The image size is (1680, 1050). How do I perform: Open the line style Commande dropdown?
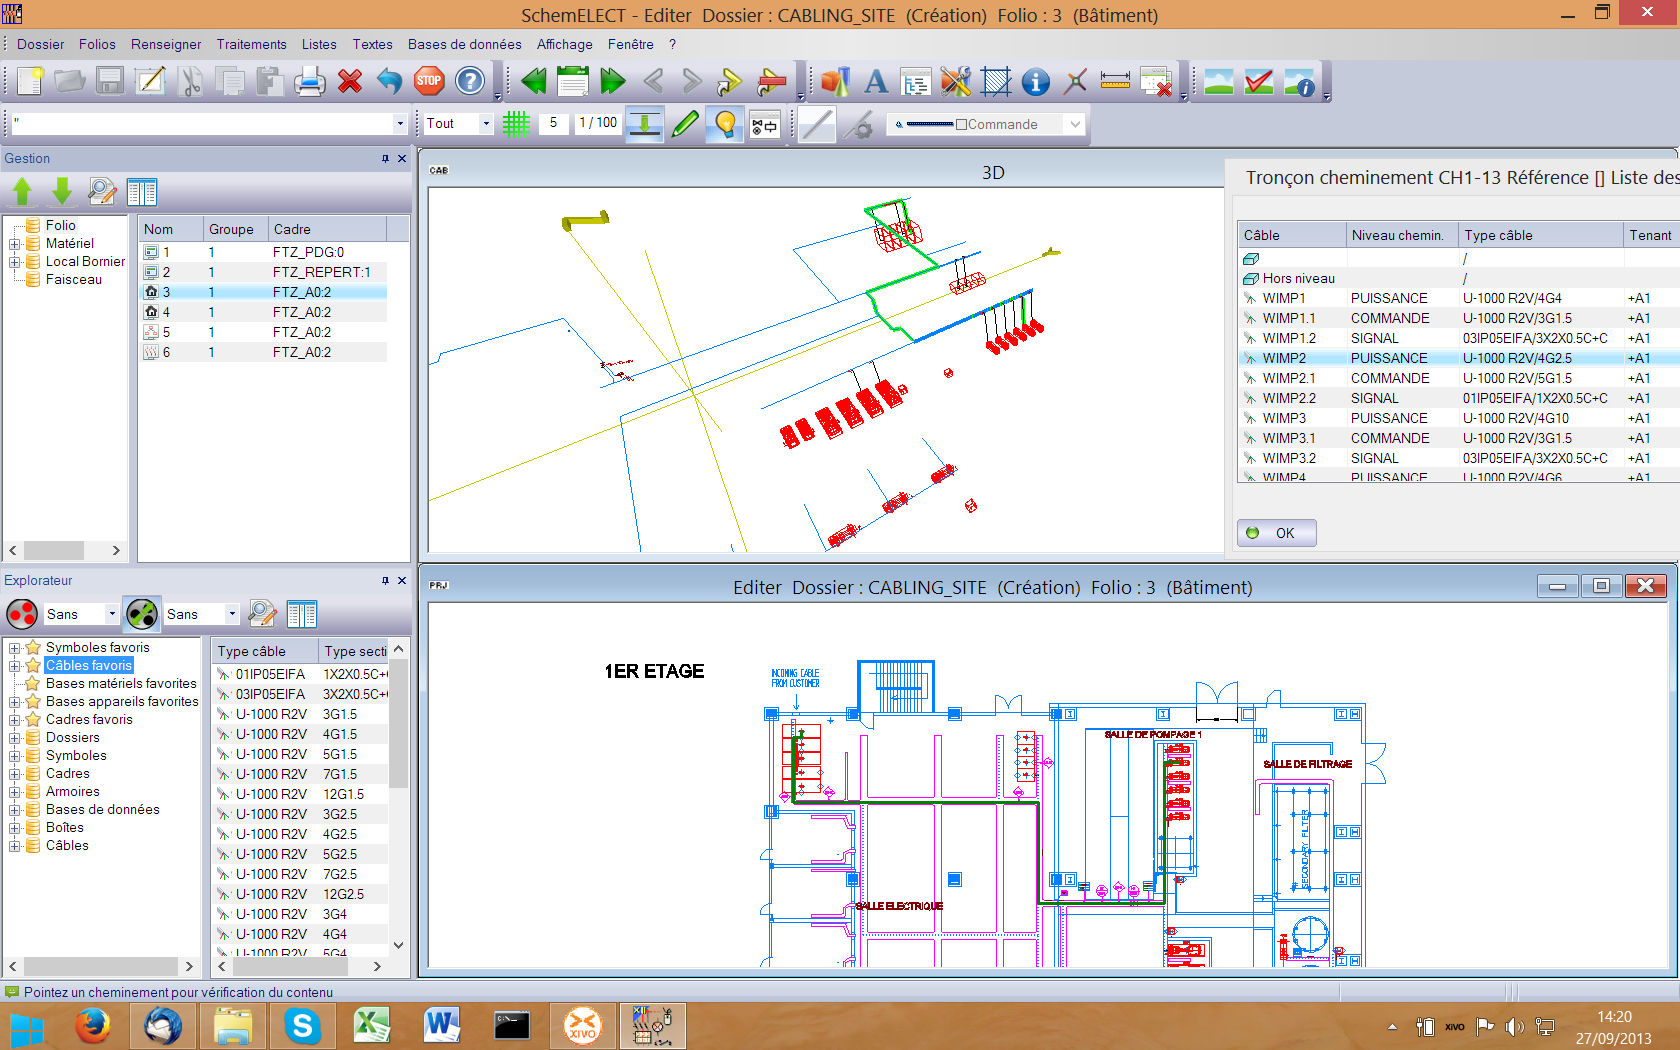(1075, 123)
